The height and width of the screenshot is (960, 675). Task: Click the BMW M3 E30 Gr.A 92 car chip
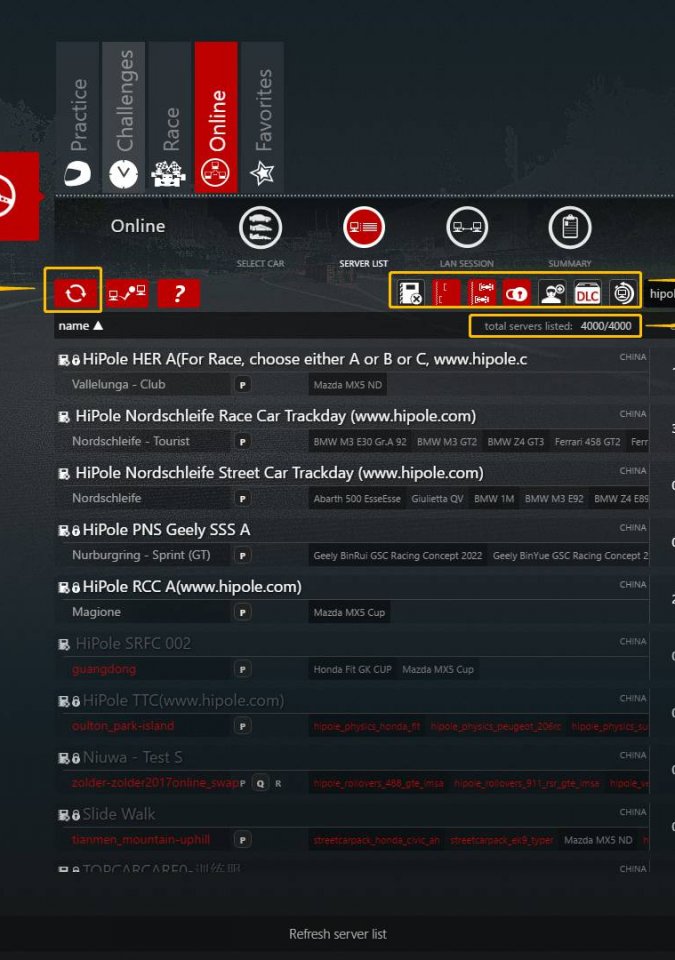(x=360, y=442)
